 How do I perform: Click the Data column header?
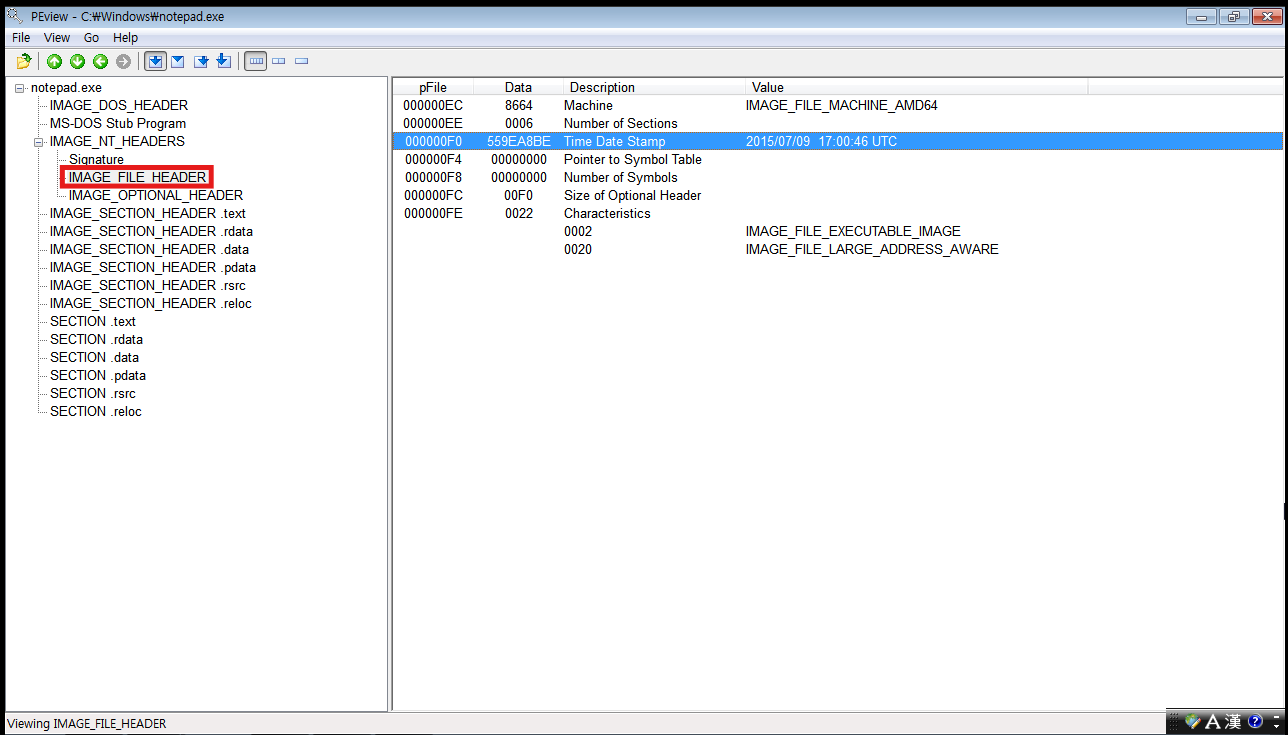(518, 87)
